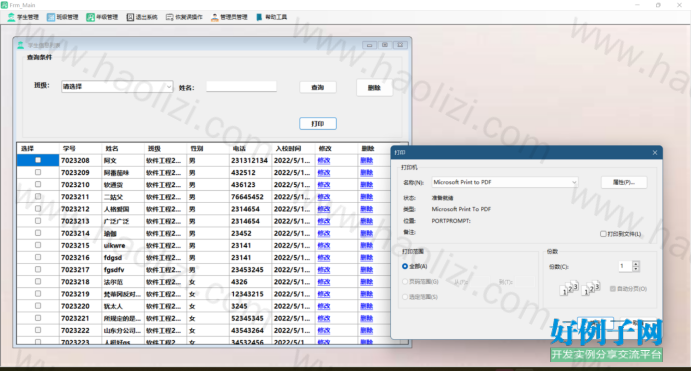Click 删除 link for student 7023221

click(367, 318)
